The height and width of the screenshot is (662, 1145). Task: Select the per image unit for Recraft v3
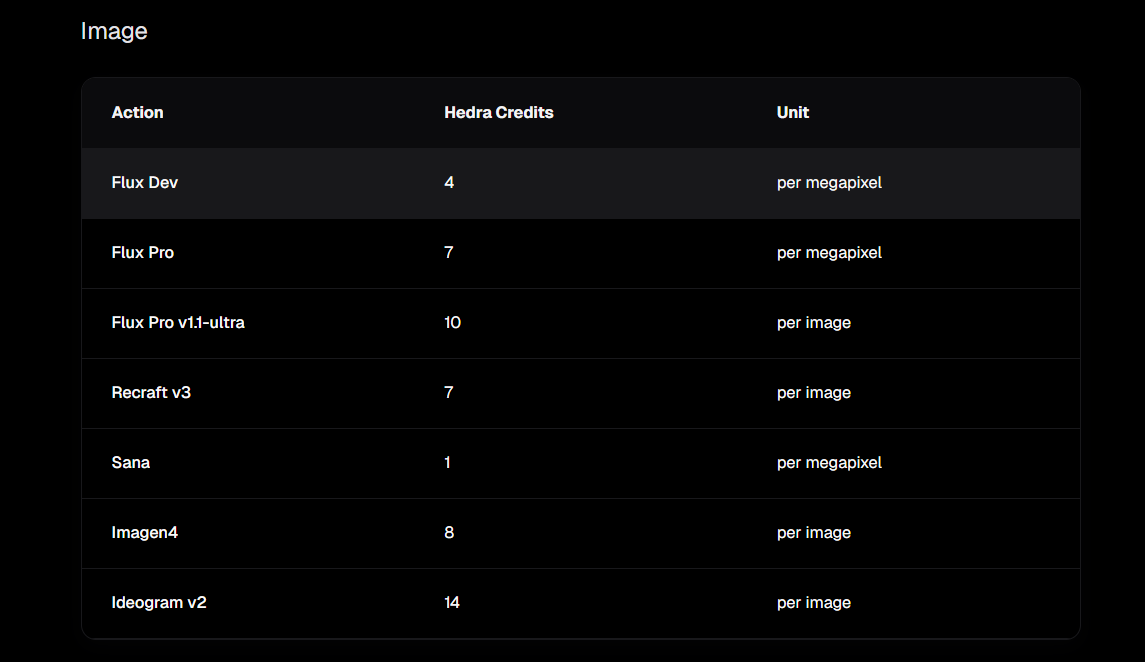click(x=813, y=393)
